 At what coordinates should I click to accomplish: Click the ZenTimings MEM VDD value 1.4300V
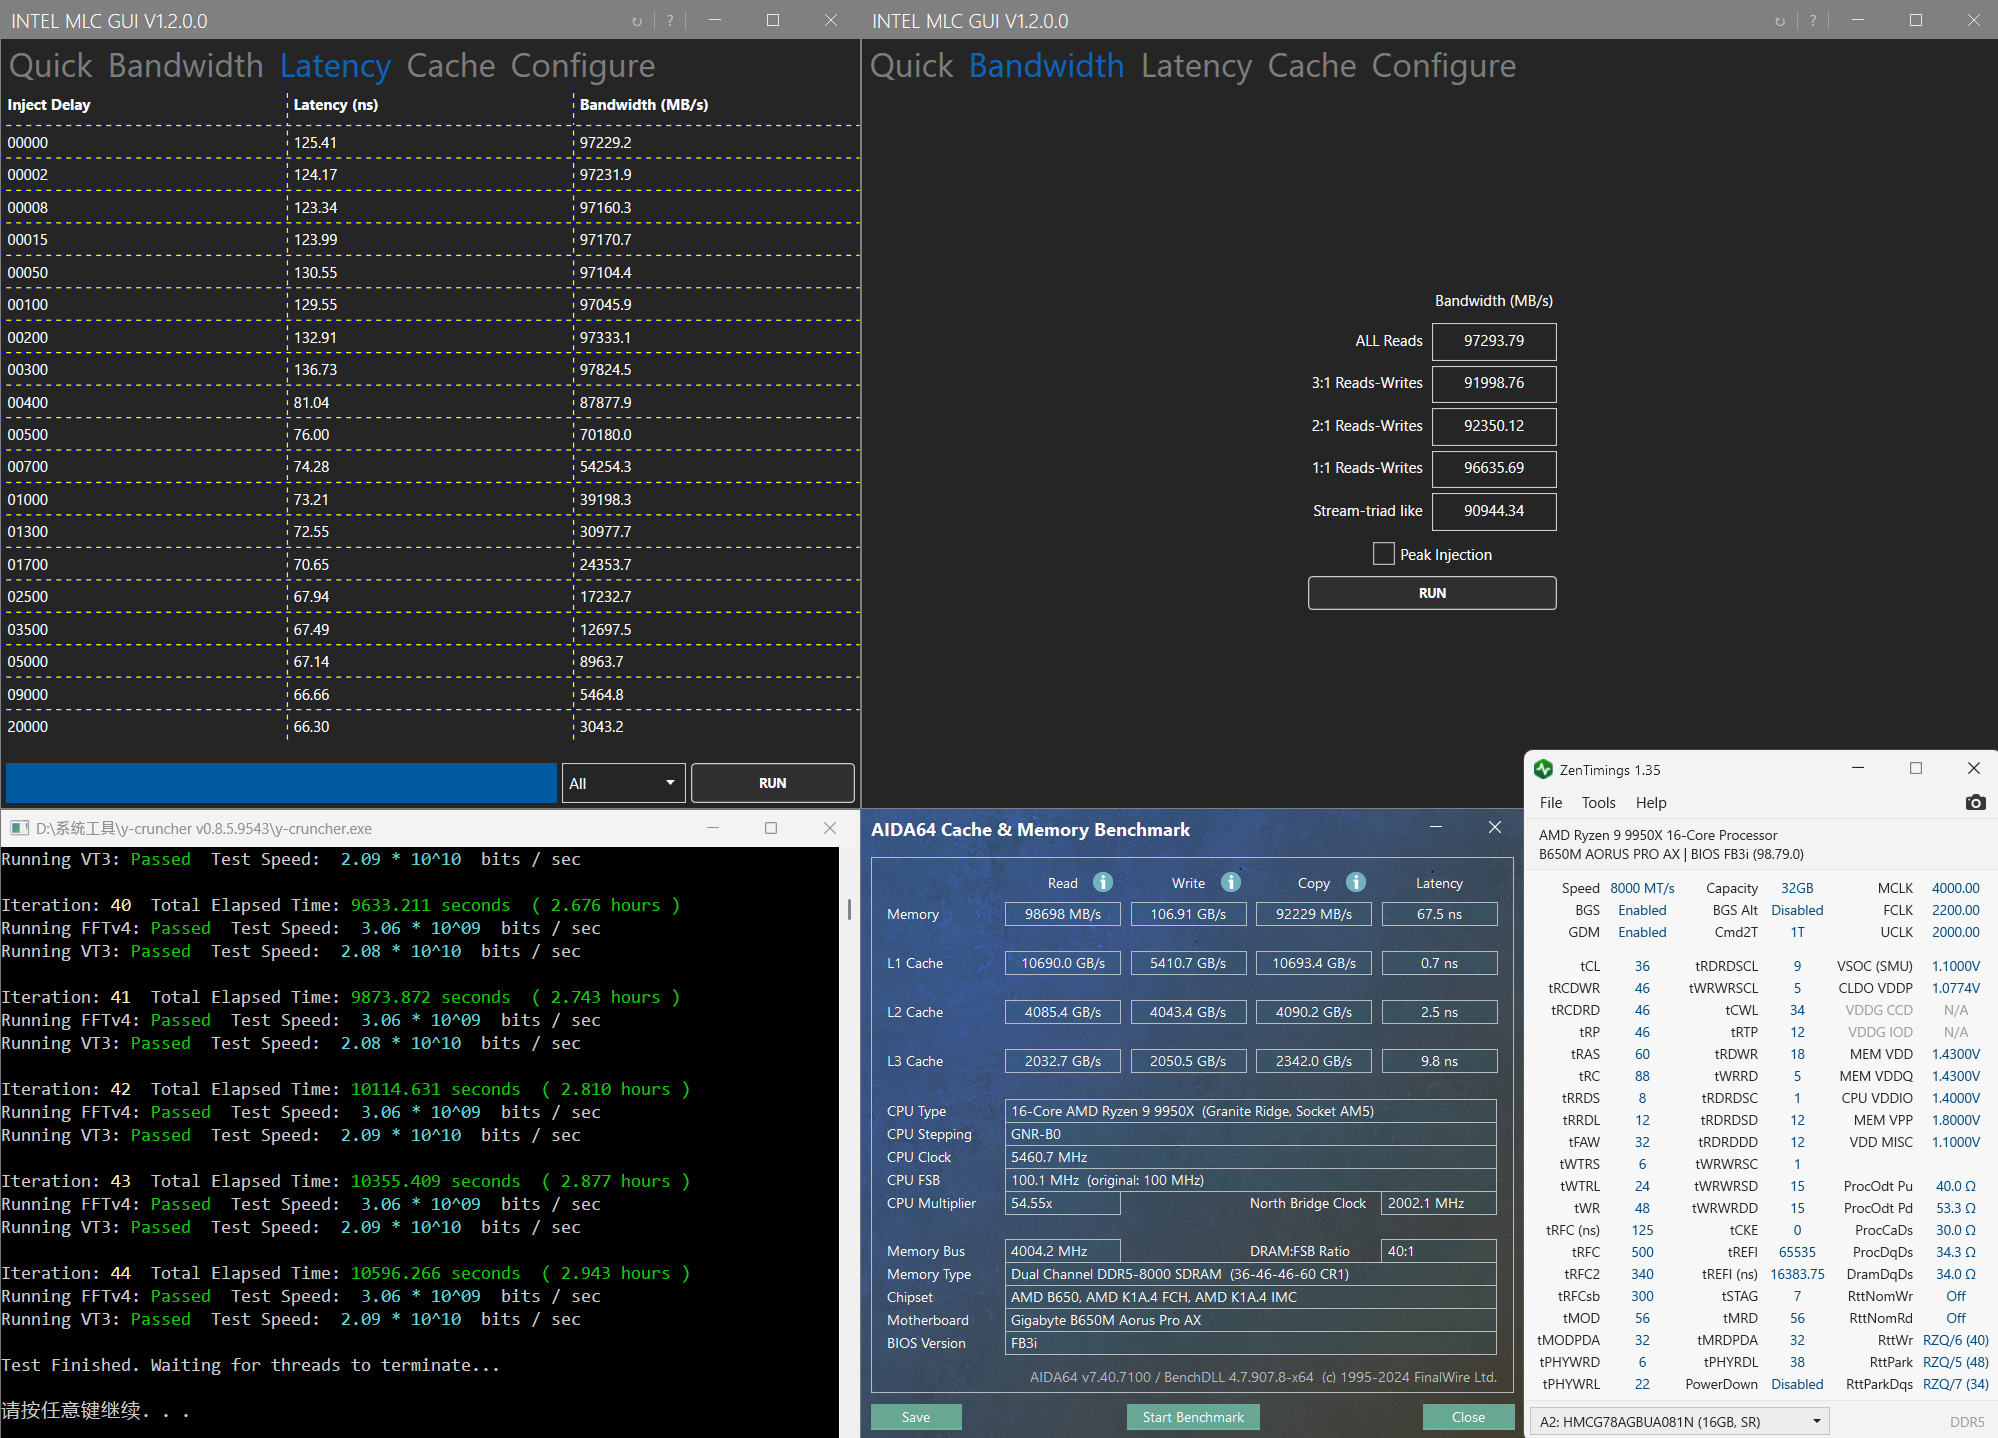tap(1955, 1054)
